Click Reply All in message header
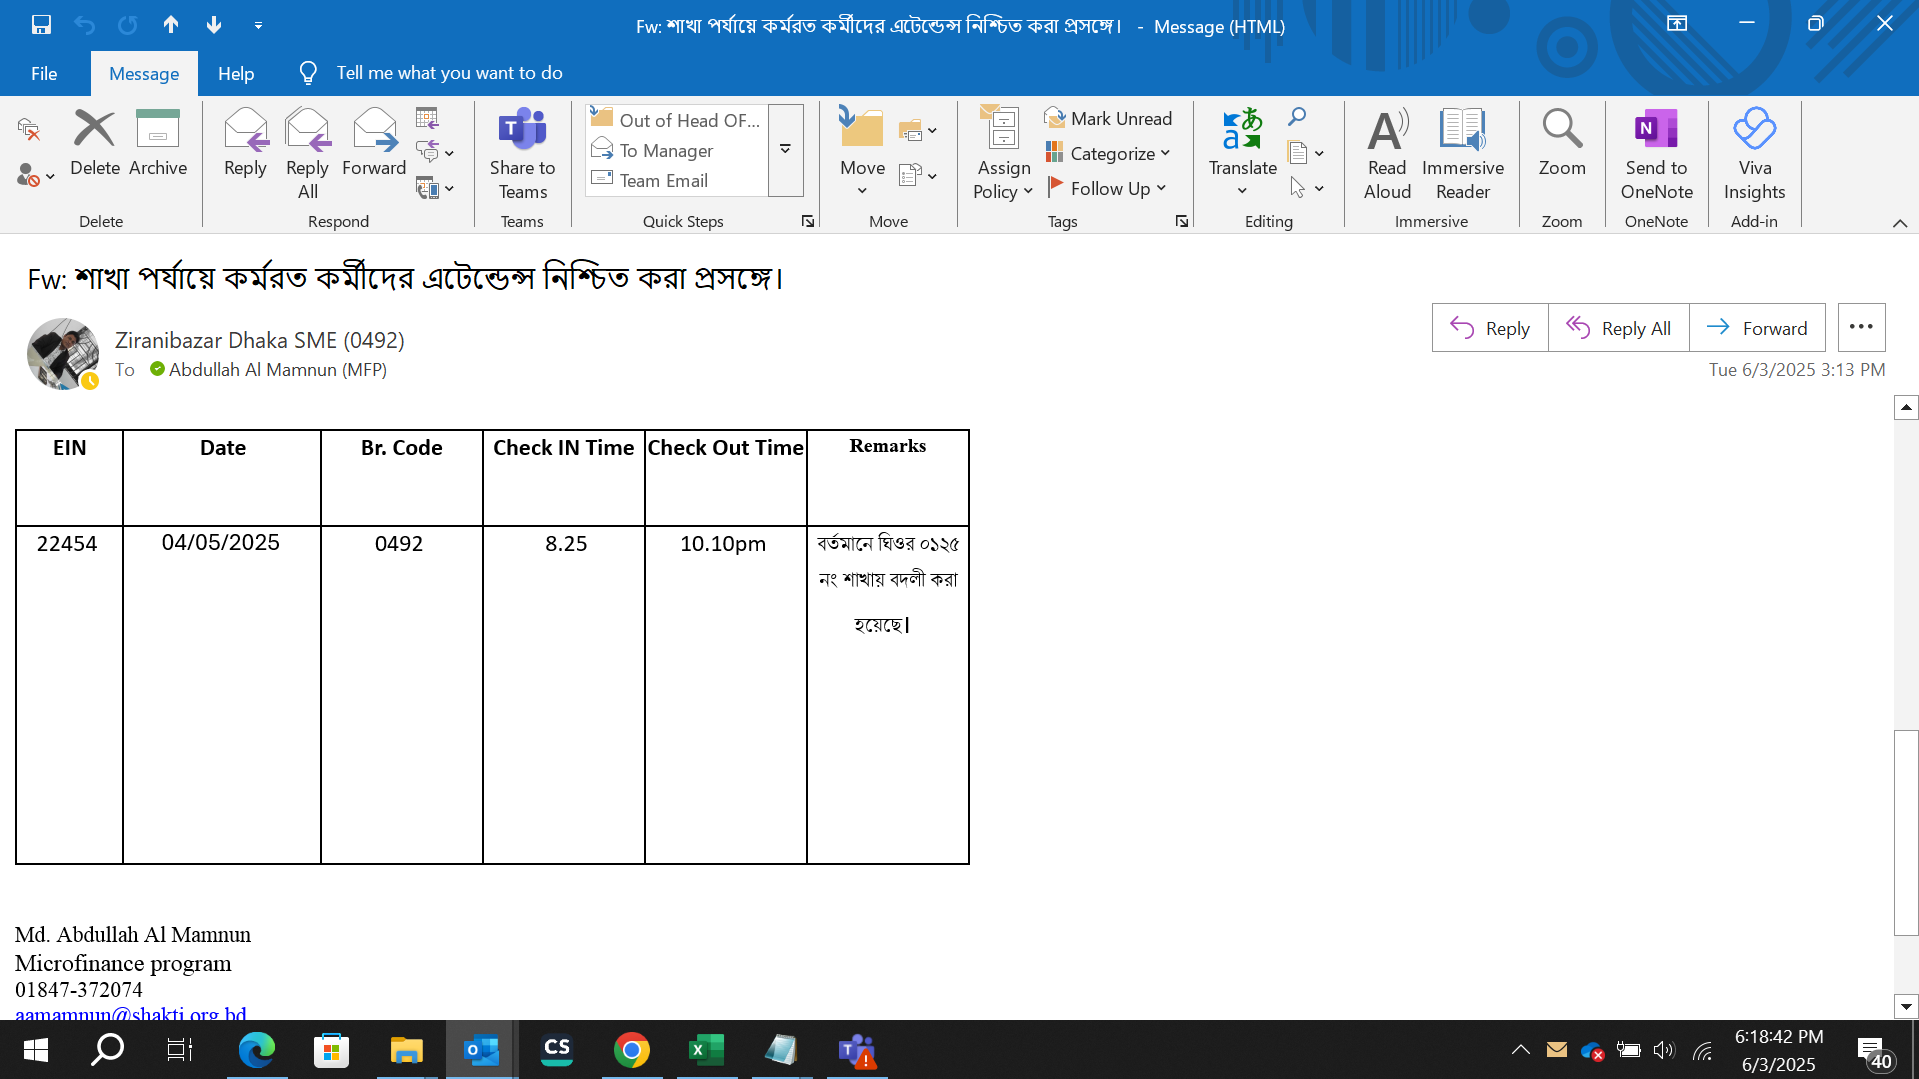The image size is (1919, 1079). [x=1619, y=328]
